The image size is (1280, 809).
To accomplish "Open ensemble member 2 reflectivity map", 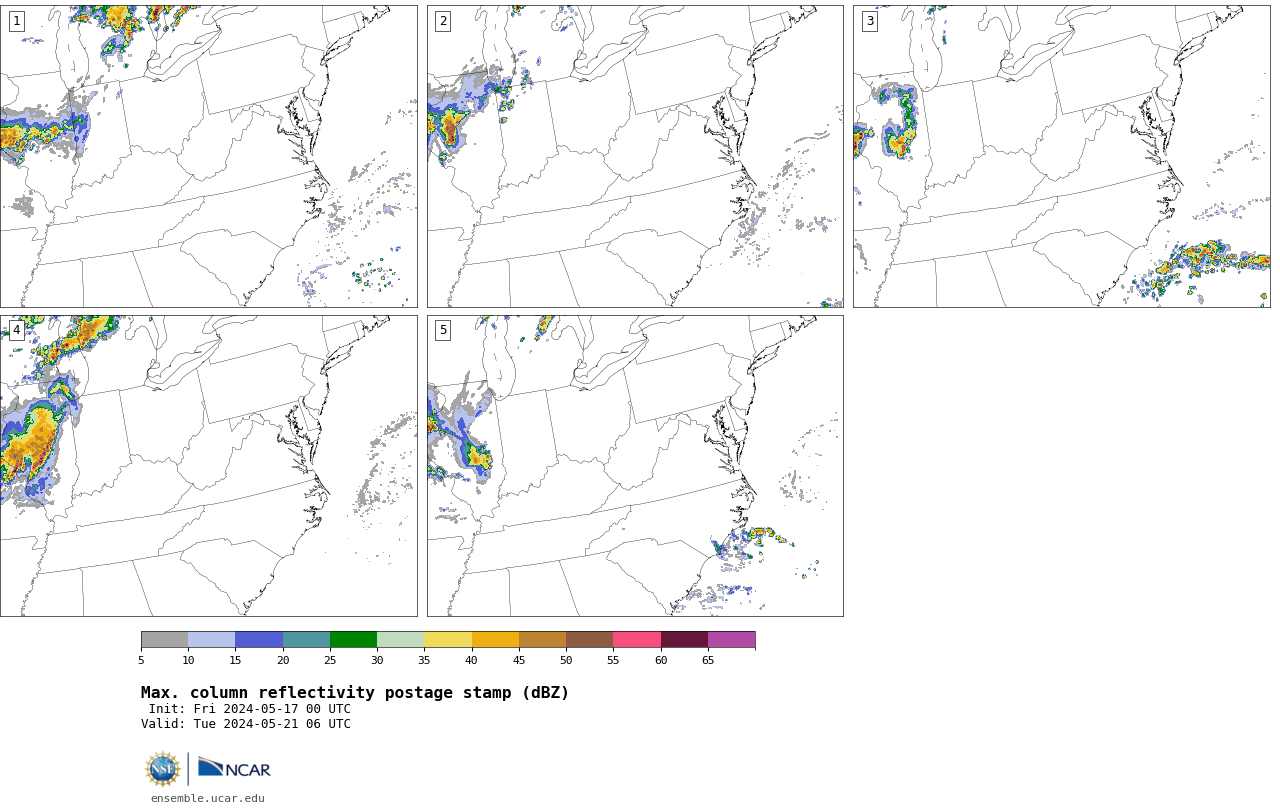I will point(635,156).
